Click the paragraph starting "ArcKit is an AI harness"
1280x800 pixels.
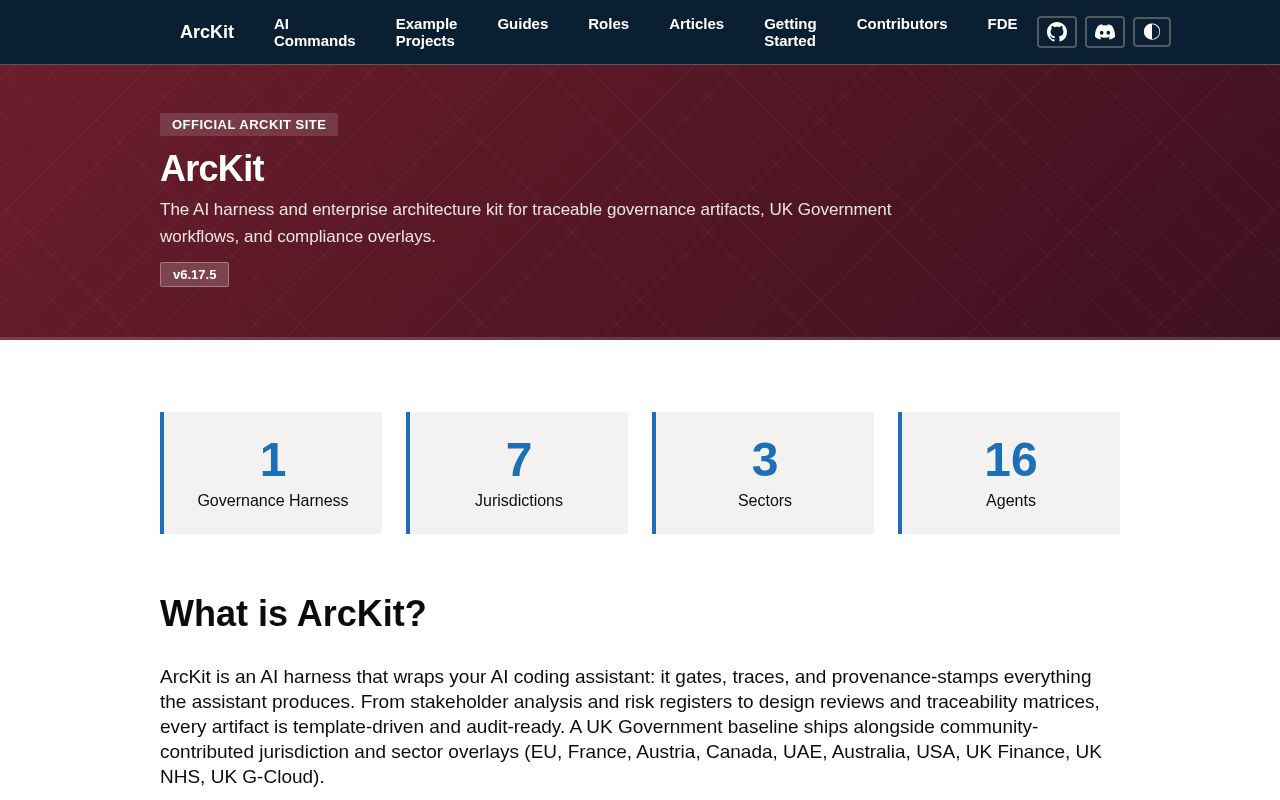pos(631,727)
